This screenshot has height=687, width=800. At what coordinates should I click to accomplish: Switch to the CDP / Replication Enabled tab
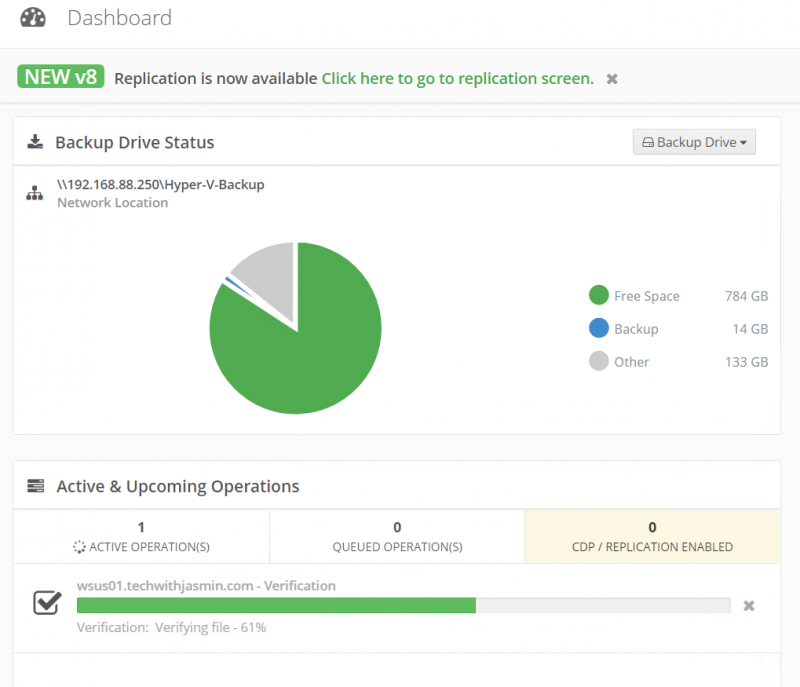[652, 537]
